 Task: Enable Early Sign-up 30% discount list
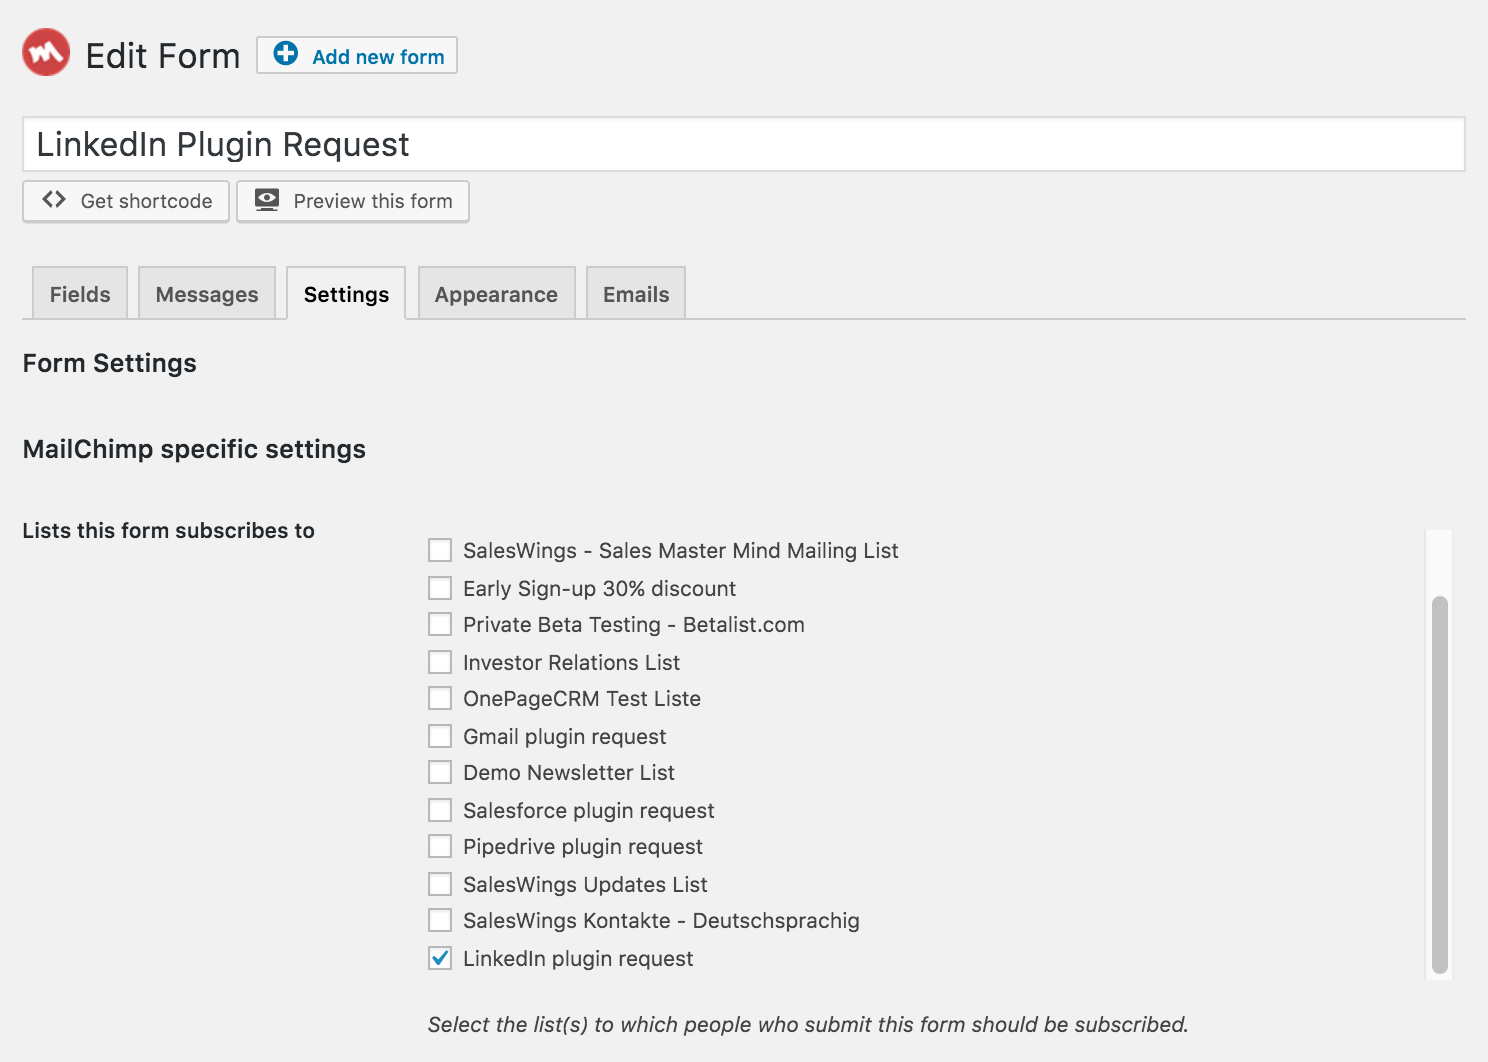point(440,588)
